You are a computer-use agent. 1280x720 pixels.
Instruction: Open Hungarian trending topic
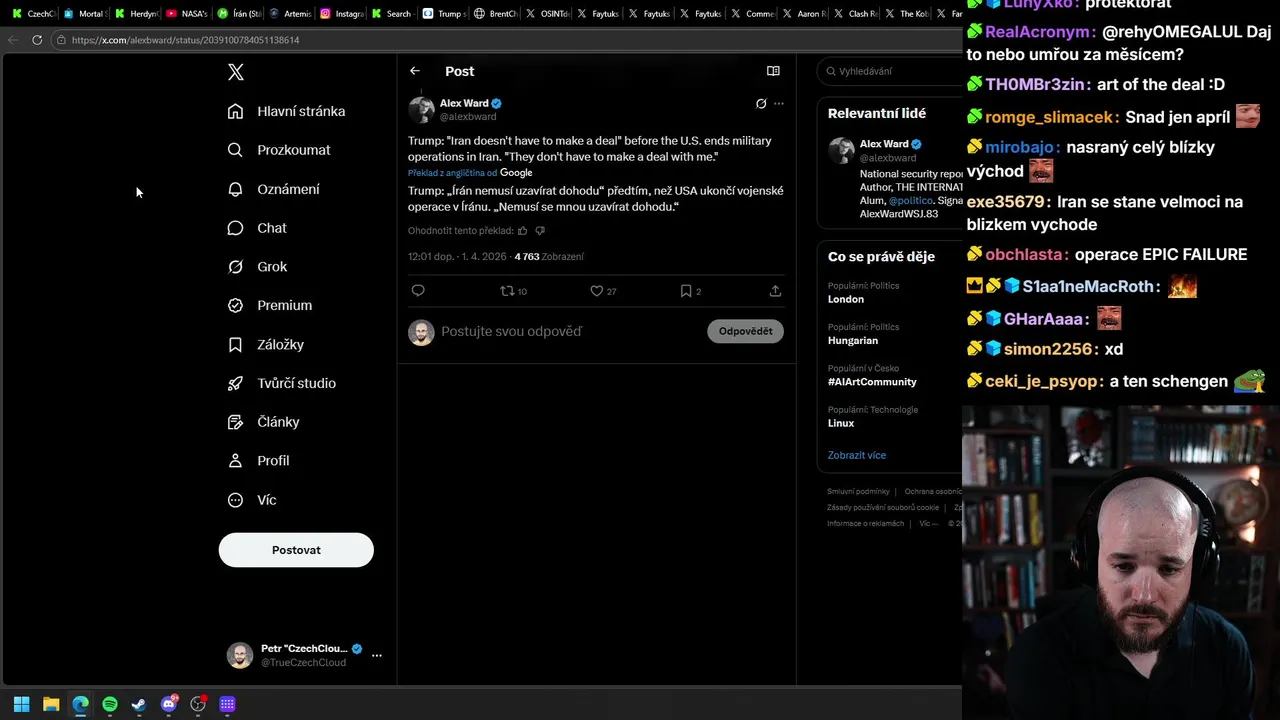(x=853, y=340)
